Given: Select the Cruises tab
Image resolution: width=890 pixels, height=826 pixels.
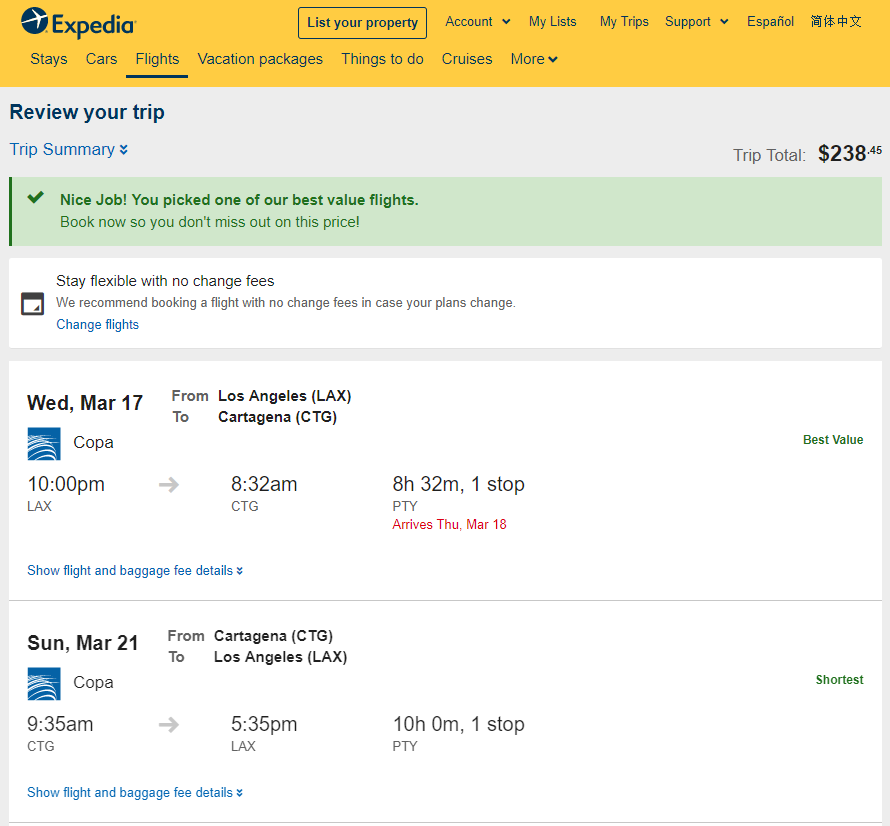Looking at the screenshot, I should [467, 59].
